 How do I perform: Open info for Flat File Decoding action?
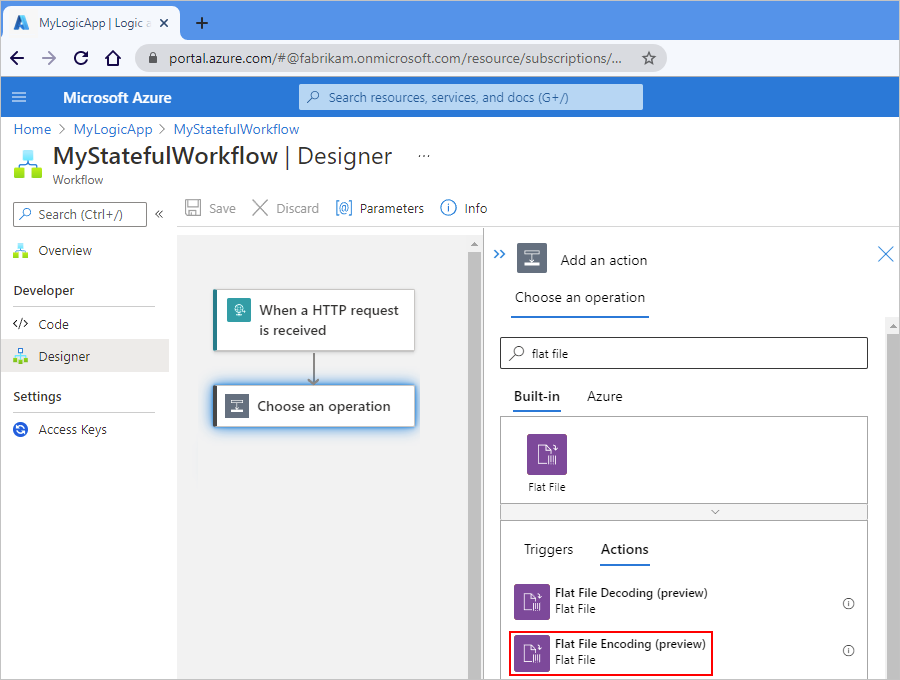848,603
